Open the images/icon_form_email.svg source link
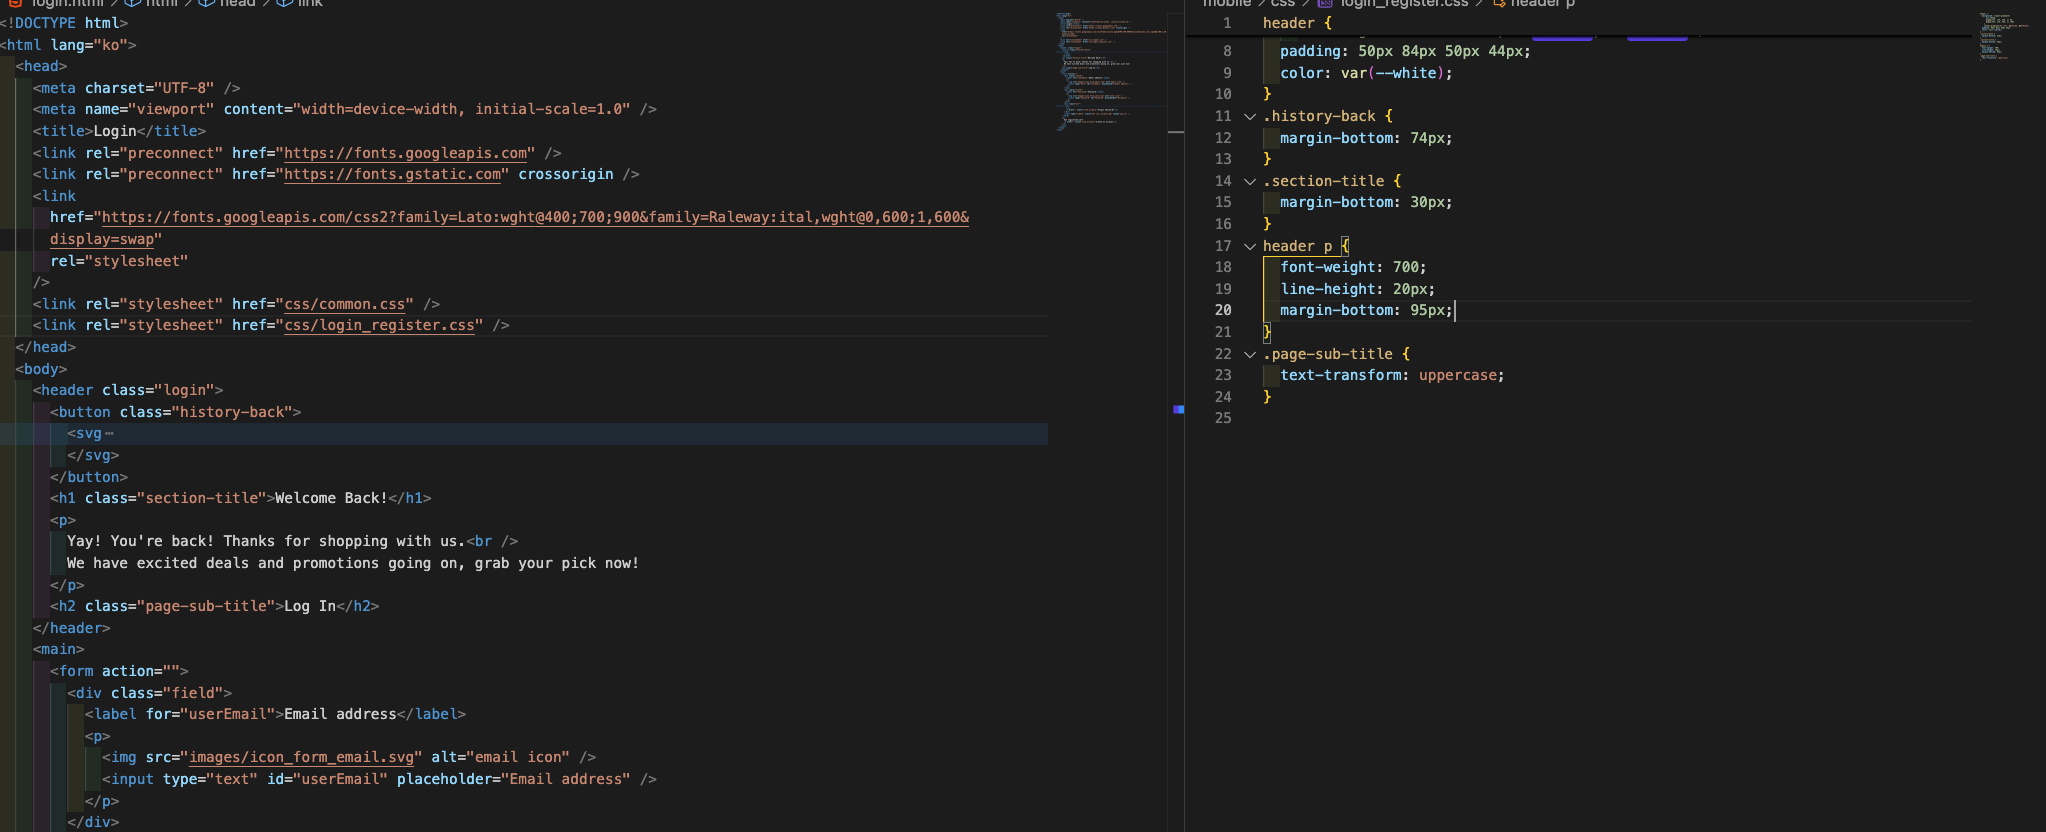Viewport: 2046px width, 832px height. pyautogui.click(x=301, y=757)
